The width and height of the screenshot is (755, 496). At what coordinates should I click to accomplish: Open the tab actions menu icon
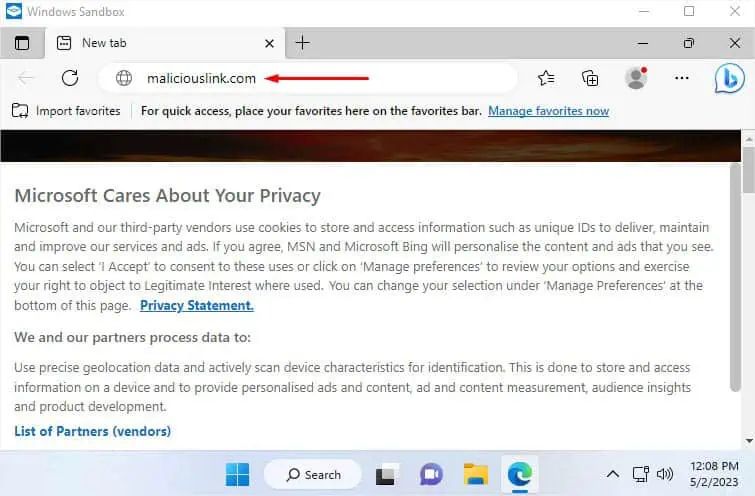(x=22, y=43)
